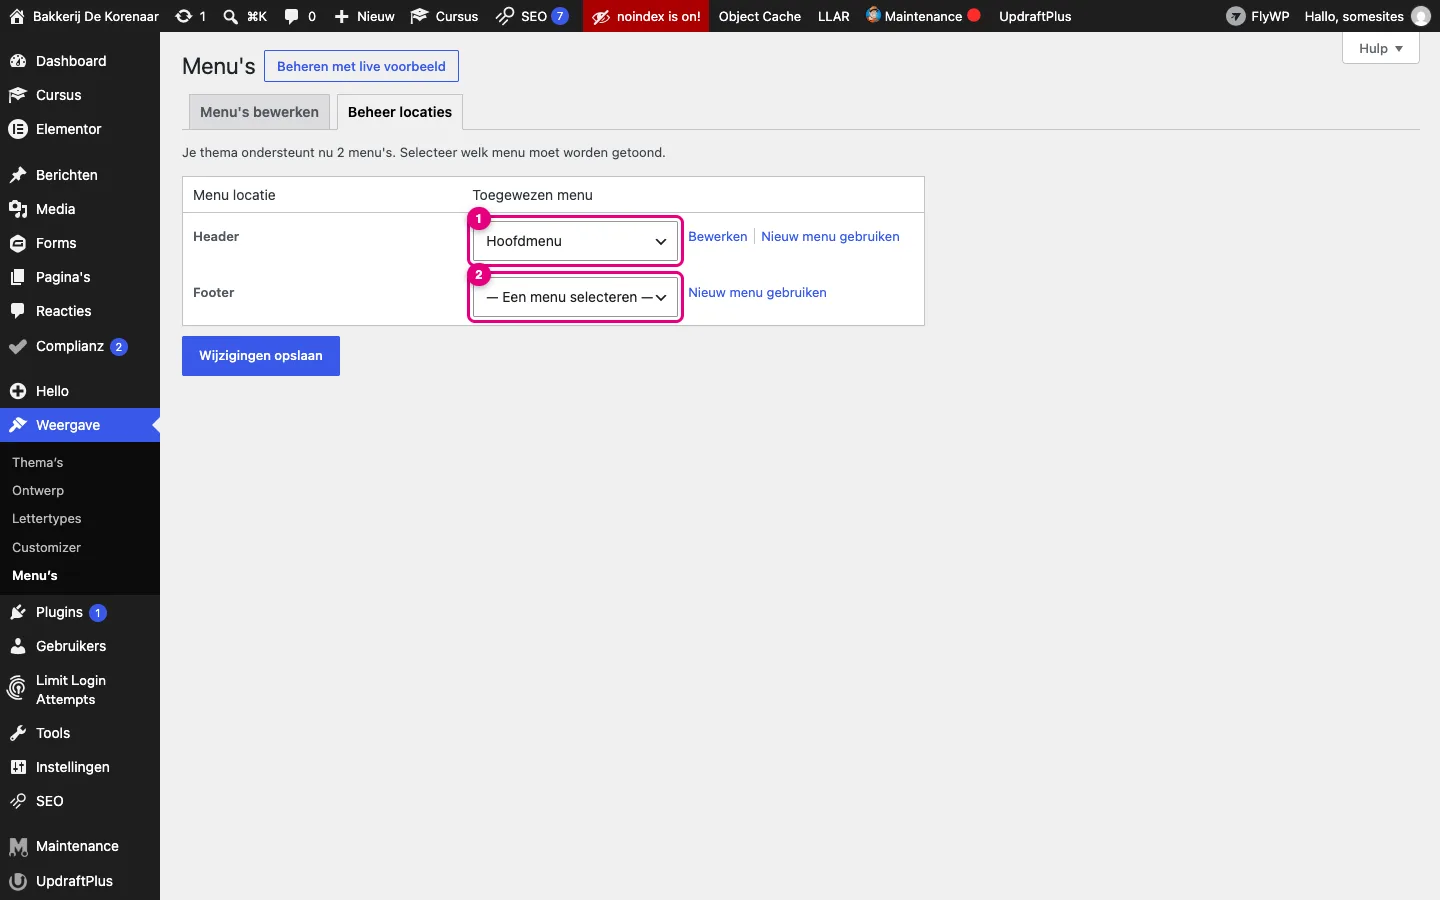Open the Footer 'Een menu selecteren' dropdown

pyautogui.click(x=576, y=297)
